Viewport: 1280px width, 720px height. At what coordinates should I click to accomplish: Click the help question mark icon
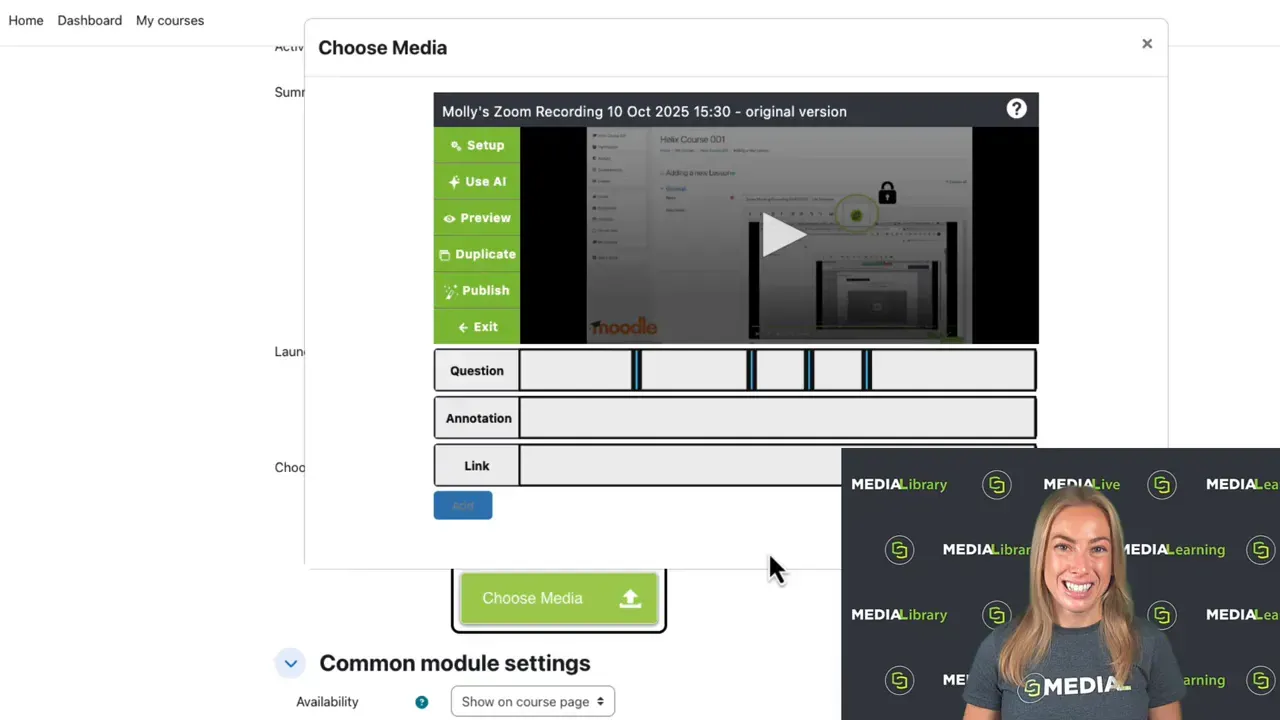point(1016,109)
